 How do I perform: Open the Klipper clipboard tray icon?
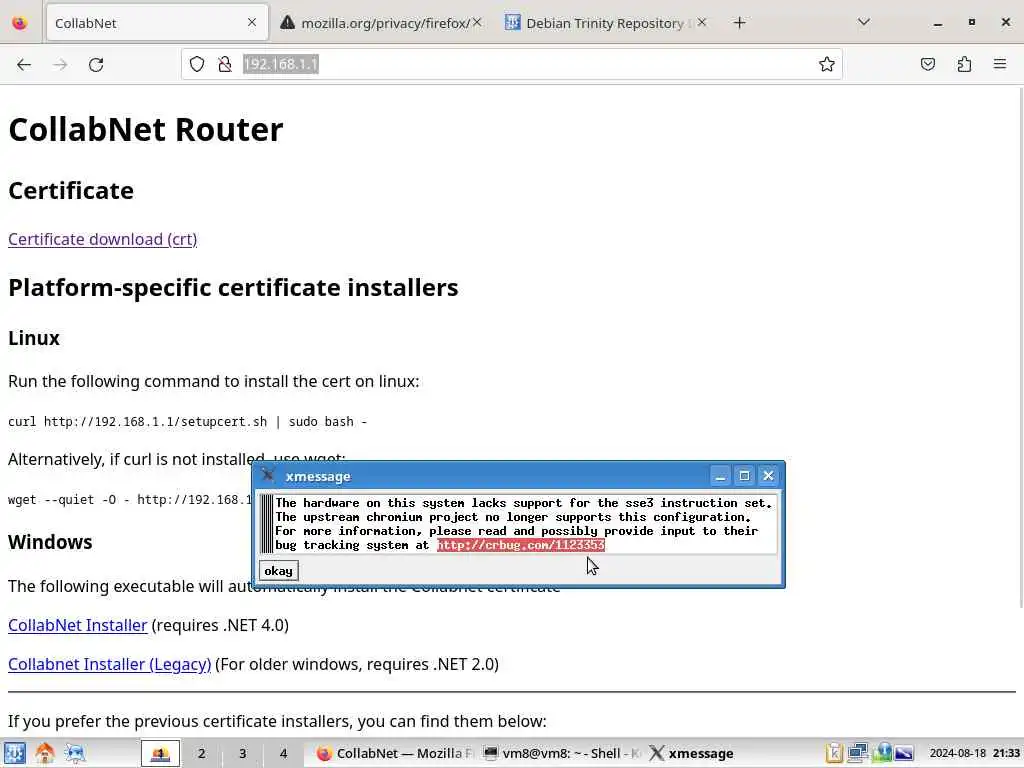click(x=834, y=753)
